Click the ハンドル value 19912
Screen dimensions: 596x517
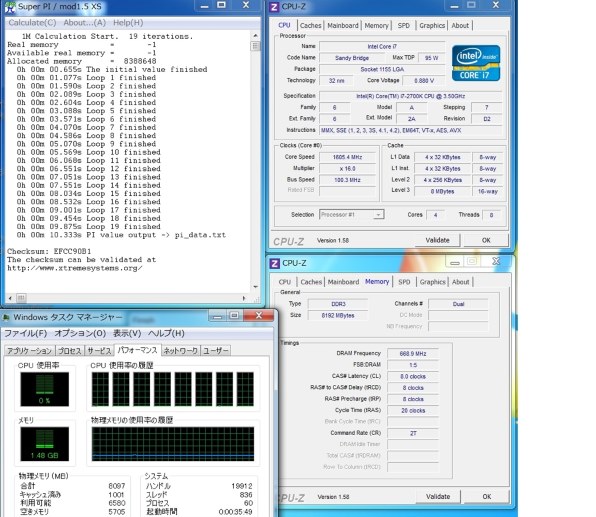pos(242,486)
